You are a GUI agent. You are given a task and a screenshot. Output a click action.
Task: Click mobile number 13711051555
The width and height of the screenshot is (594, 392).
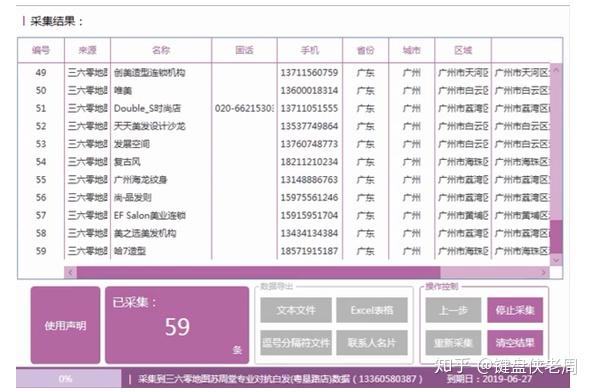coord(309,108)
